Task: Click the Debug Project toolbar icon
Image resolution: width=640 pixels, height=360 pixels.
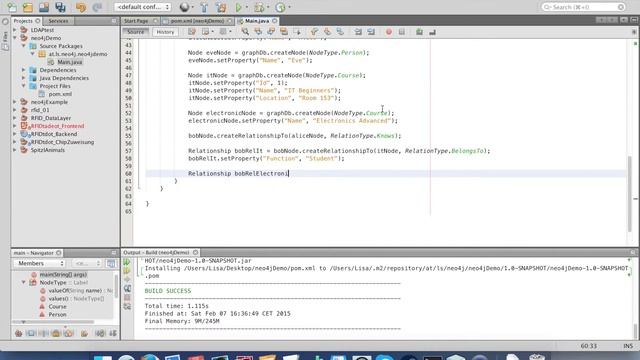Action: pyautogui.click(x=259, y=7)
